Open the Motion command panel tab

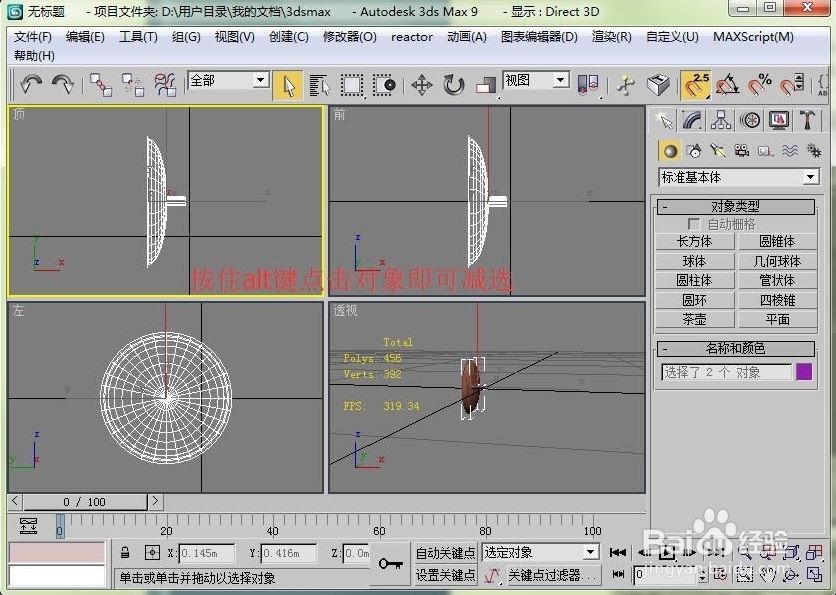click(750, 120)
